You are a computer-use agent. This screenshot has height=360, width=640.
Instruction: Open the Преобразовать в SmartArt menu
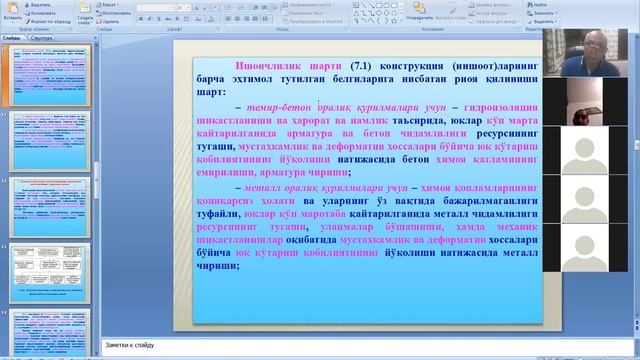[x=314, y=21]
